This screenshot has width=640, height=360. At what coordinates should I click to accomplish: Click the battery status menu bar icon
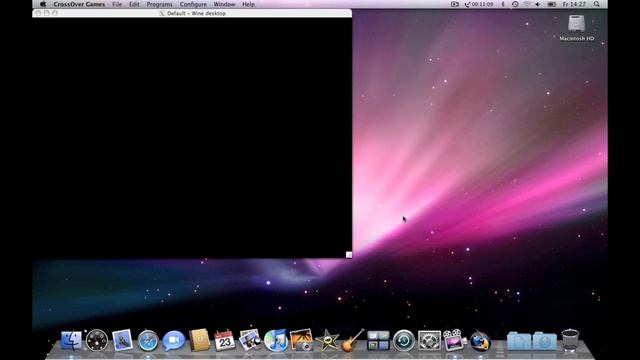pyautogui.click(x=551, y=4)
